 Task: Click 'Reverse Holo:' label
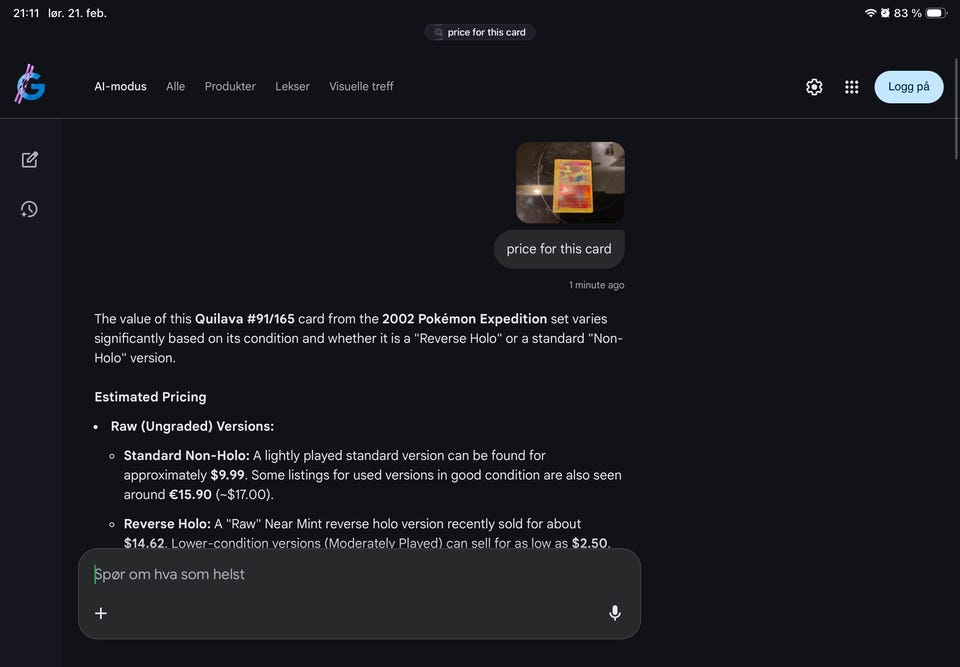(x=167, y=524)
